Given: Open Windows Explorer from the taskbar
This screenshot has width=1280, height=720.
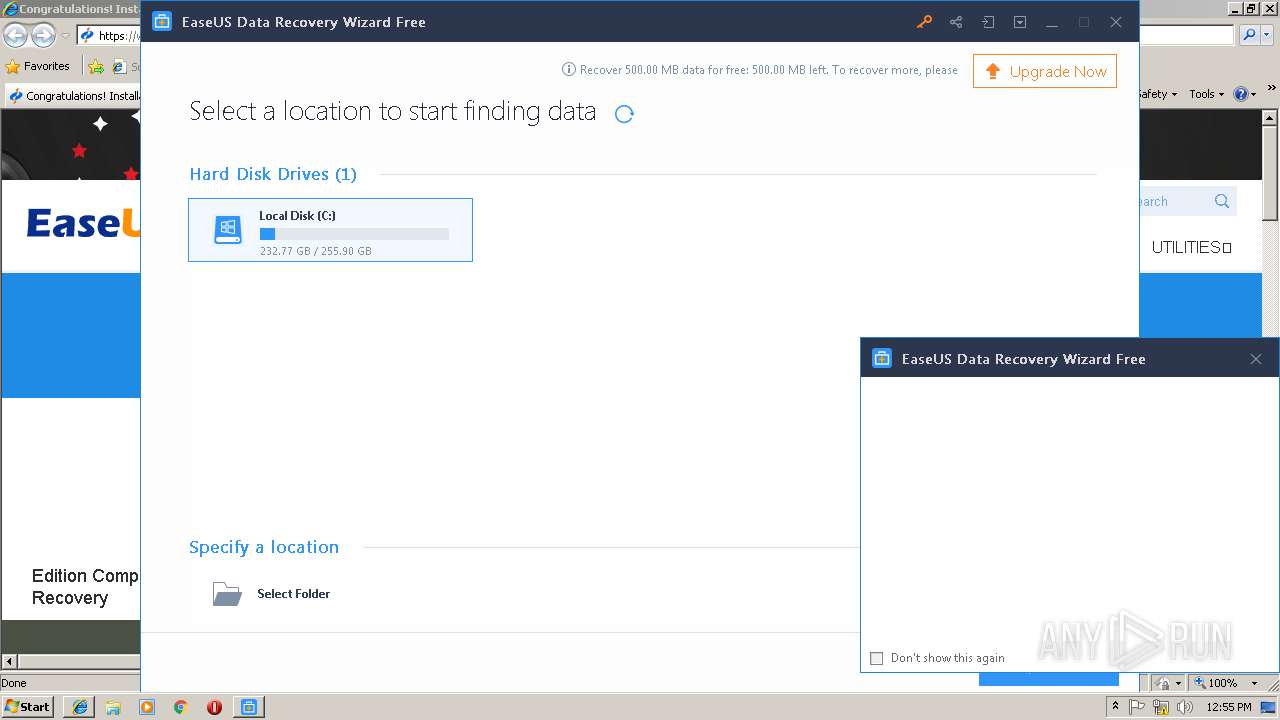Looking at the screenshot, I should click(x=113, y=707).
